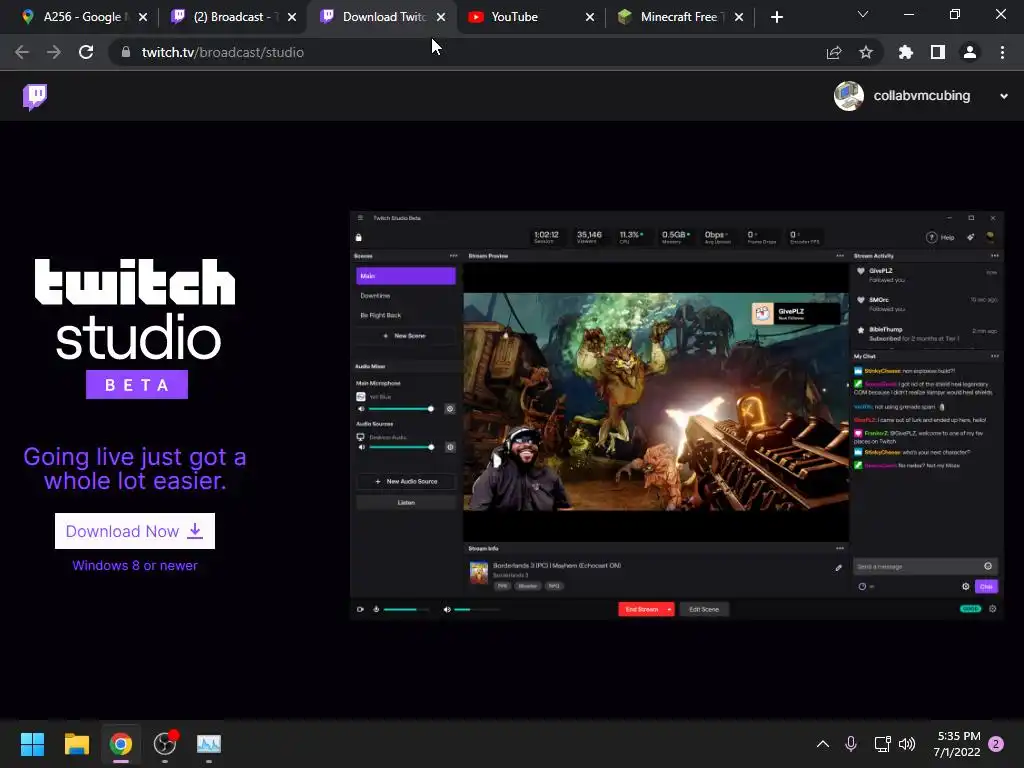This screenshot has width=1024, height=768.
Task: Click the Download Now button
Action: tap(135, 531)
